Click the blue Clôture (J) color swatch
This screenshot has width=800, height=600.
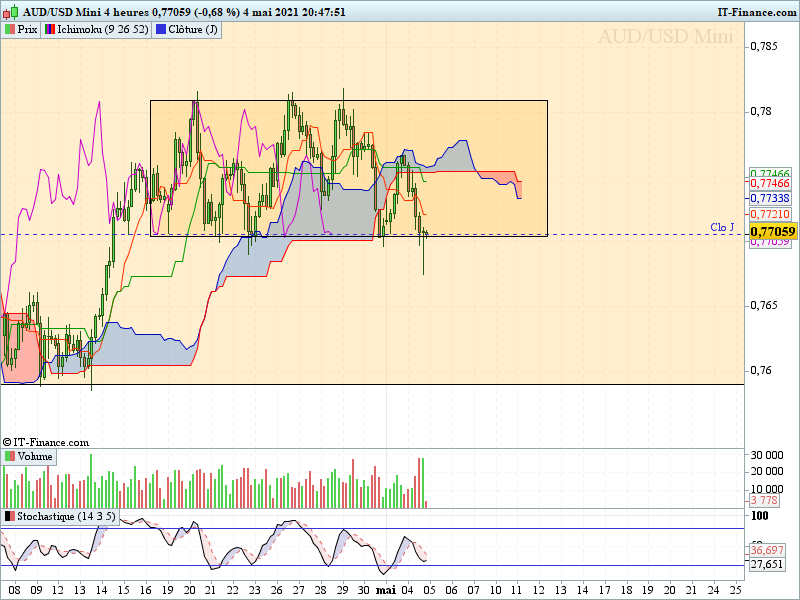[x=161, y=30]
